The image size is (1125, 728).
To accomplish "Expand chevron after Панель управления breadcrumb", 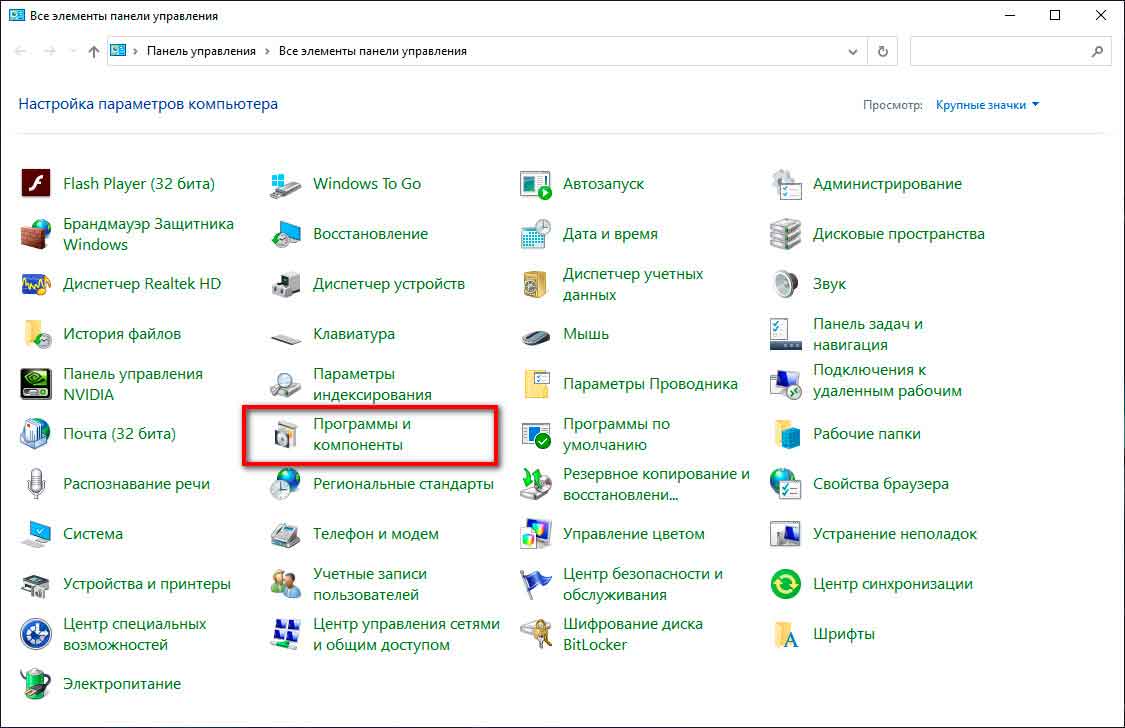I will (x=268, y=51).
